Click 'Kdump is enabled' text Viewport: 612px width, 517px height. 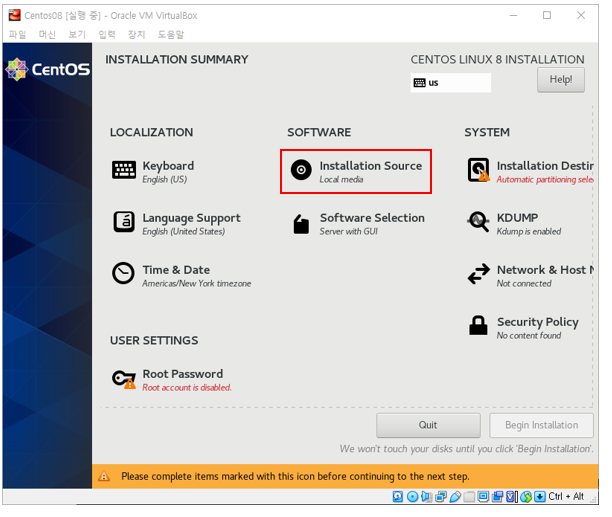(528, 231)
